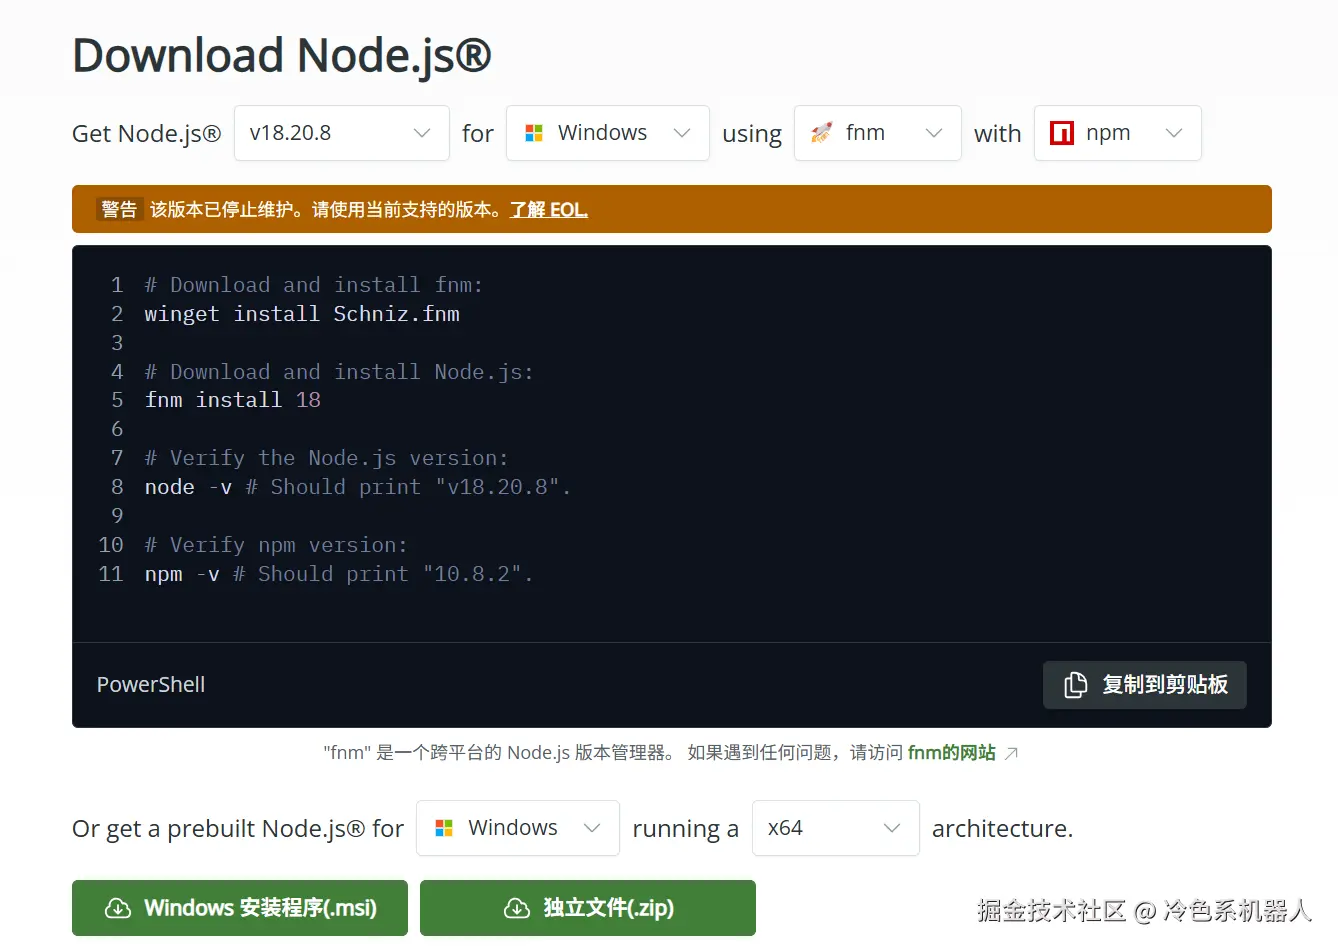Click comment '# Download and install fnm:'
The height and width of the screenshot is (950, 1338).
coord(314,285)
